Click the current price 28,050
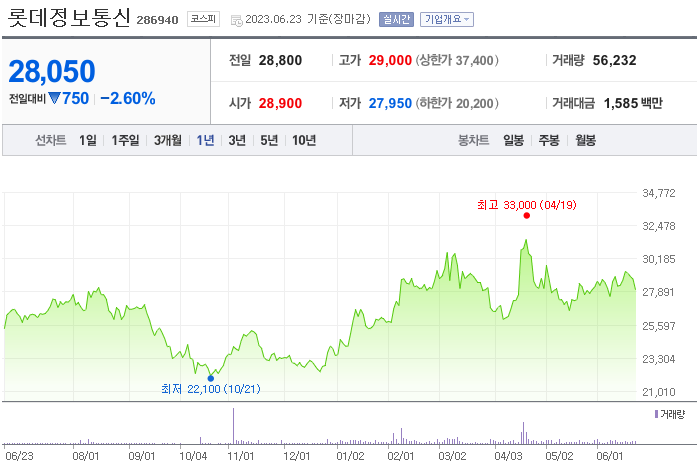The image size is (697, 473). (52, 71)
